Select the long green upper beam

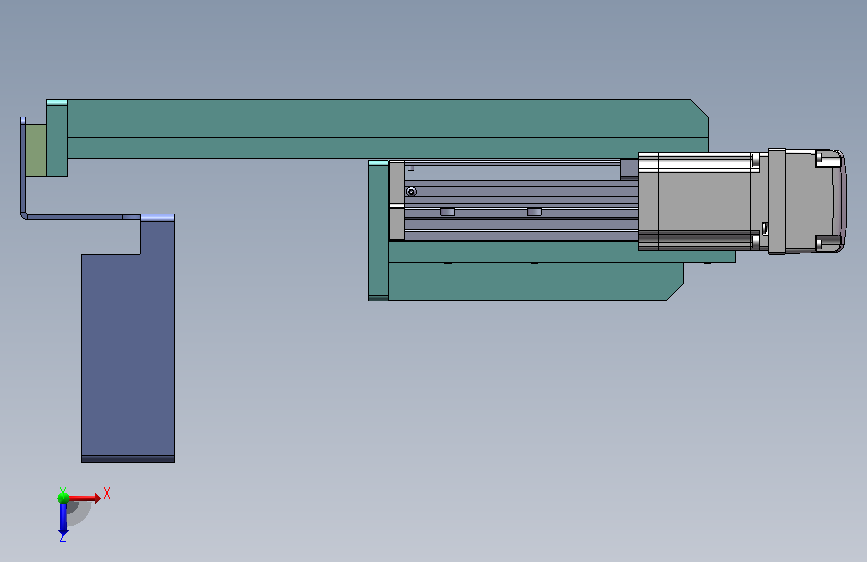(x=387, y=128)
